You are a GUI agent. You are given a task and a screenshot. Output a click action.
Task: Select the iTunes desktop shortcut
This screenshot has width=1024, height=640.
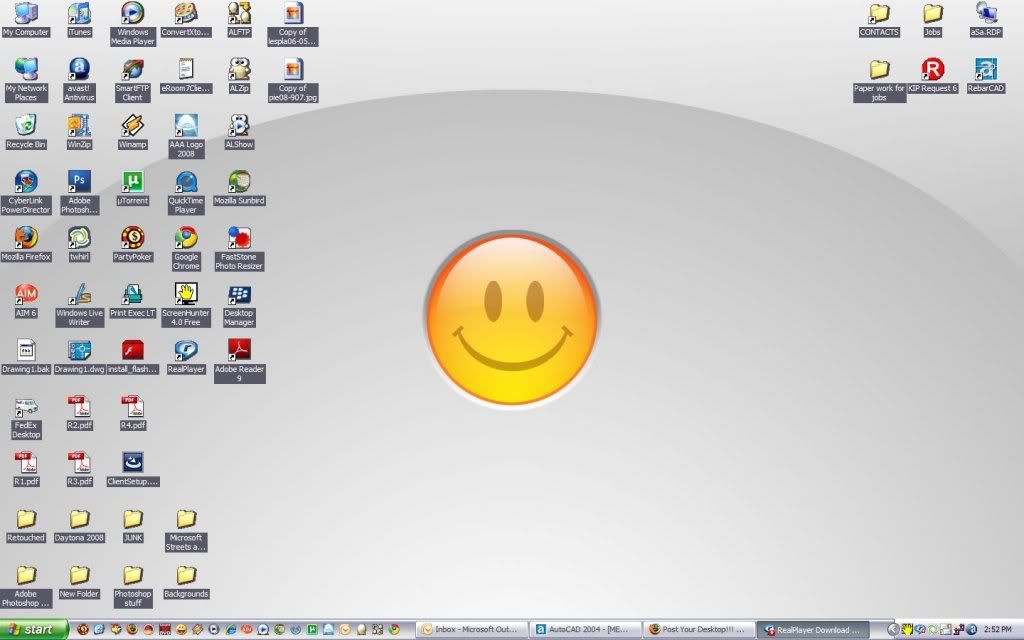(79, 20)
